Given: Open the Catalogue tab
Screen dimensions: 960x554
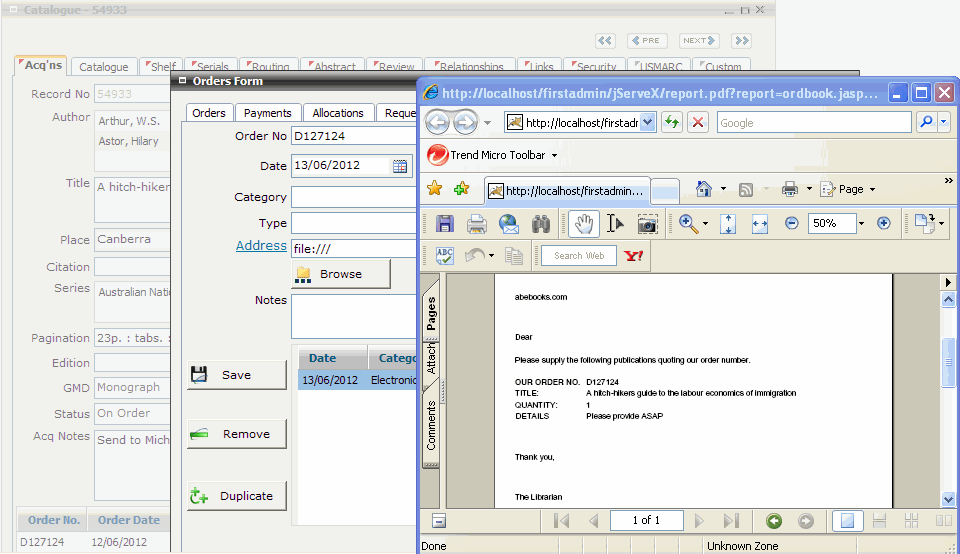Looking at the screenshot, I should [x=104, y=67].
